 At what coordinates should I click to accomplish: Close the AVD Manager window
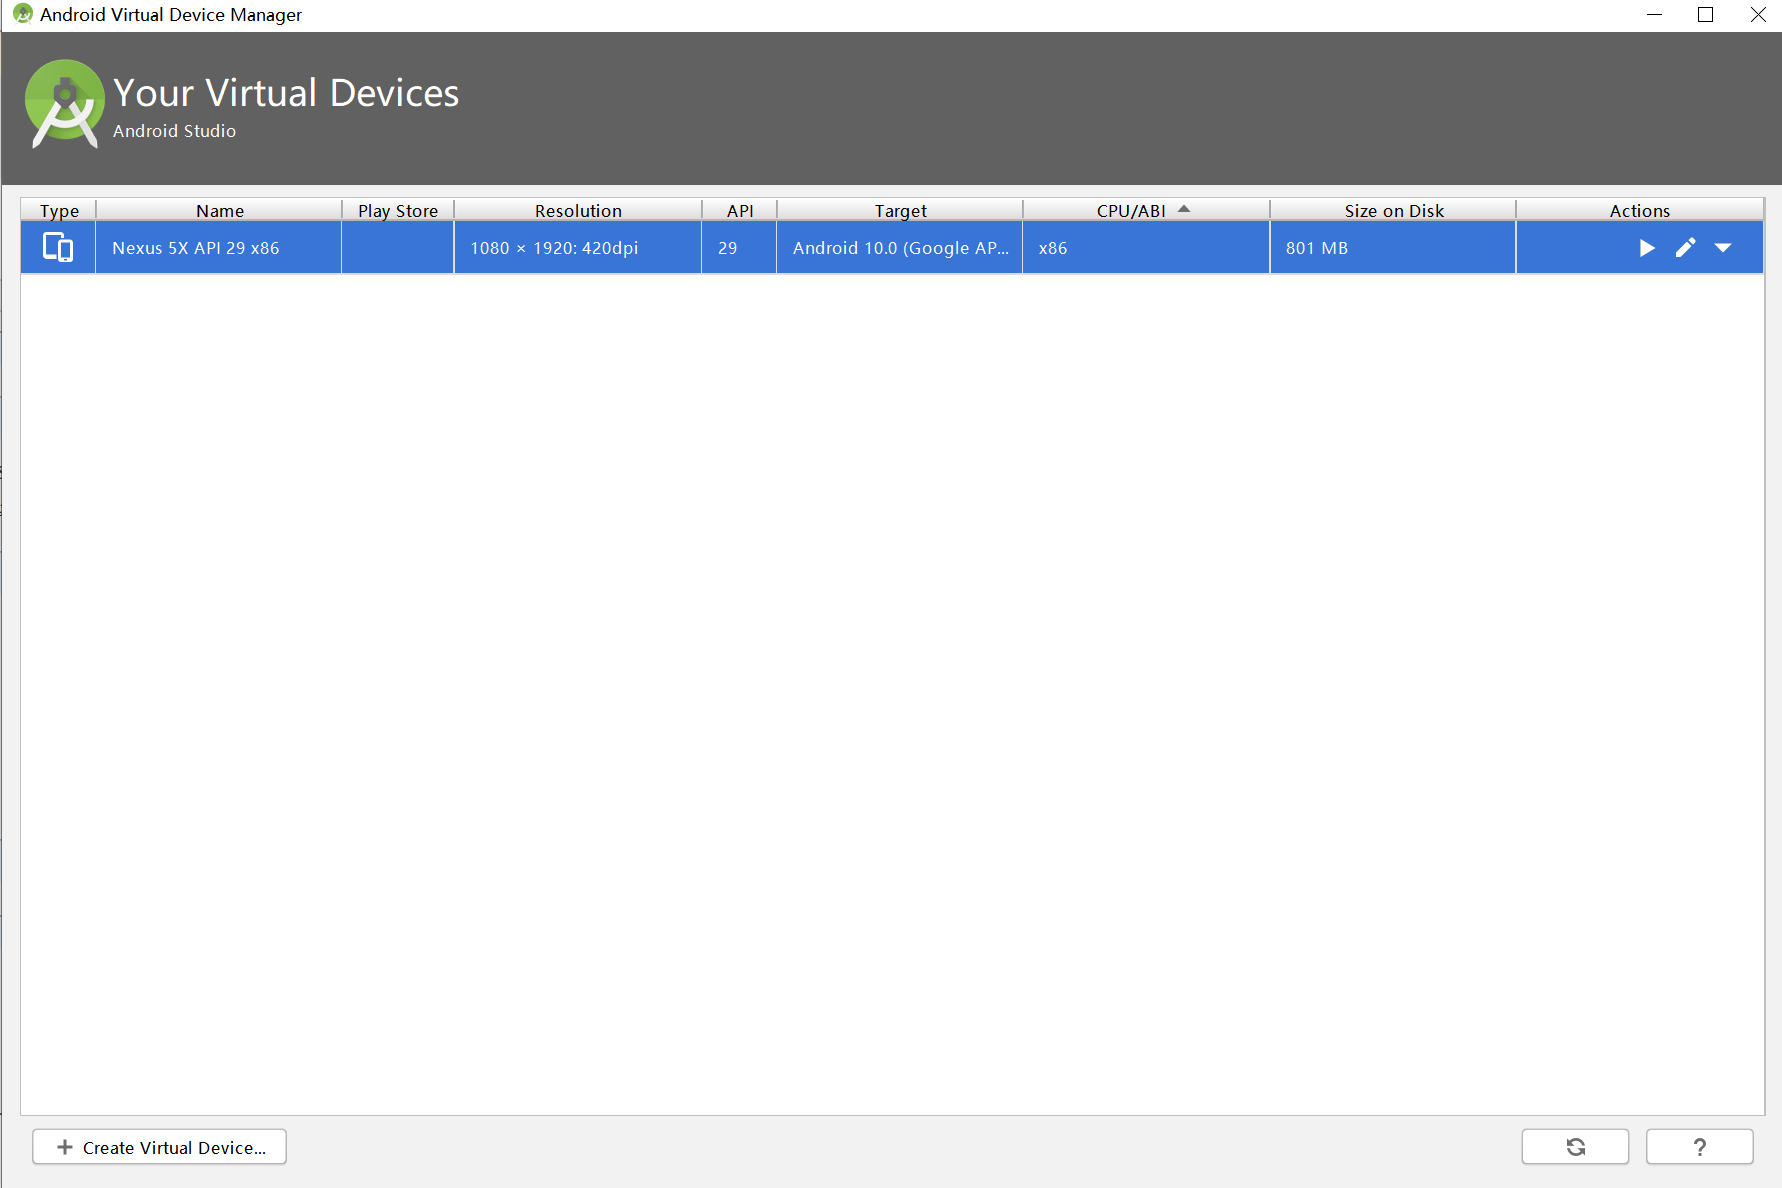(x=1758, y=15)
